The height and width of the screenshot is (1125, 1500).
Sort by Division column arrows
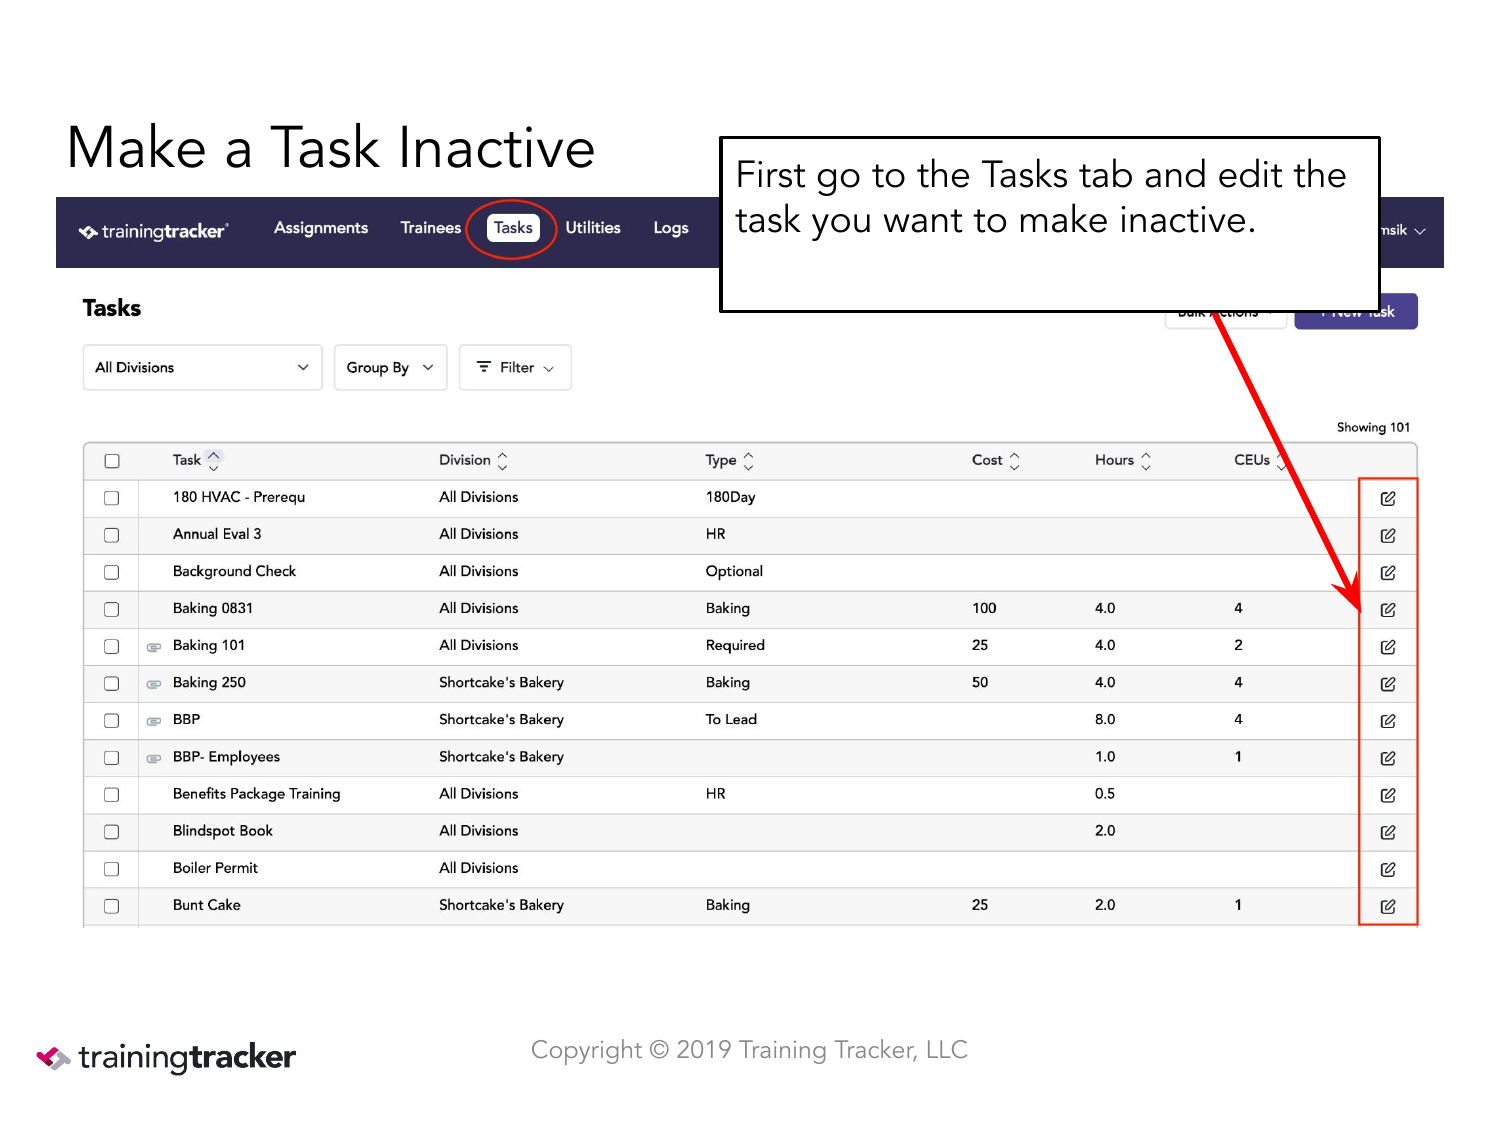pos(502,460)
